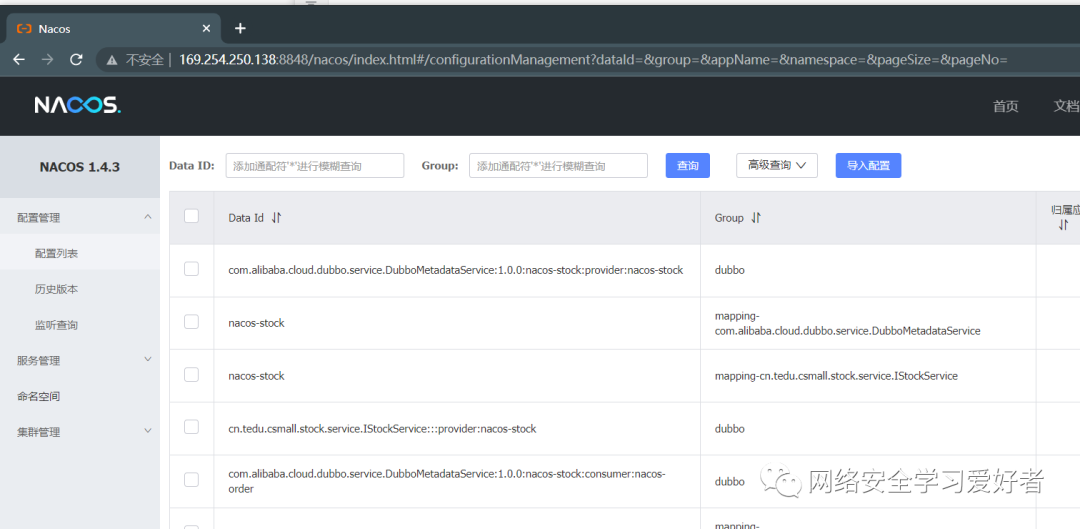Focus the Data ID search field
1080x529 pixels.
(315, 165)
